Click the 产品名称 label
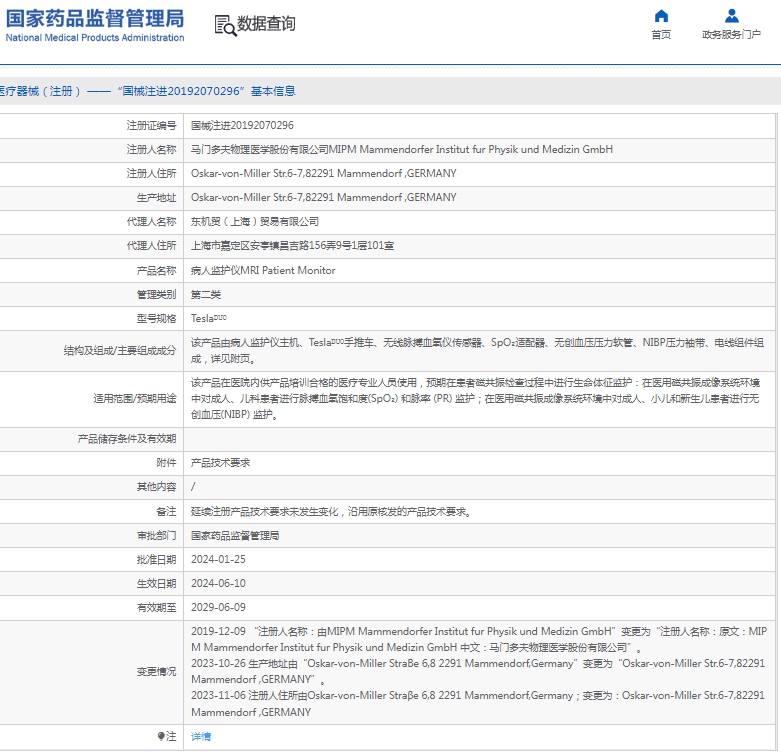Image resolution: width=781 pixels, height=754 pixels. (156, 270)
